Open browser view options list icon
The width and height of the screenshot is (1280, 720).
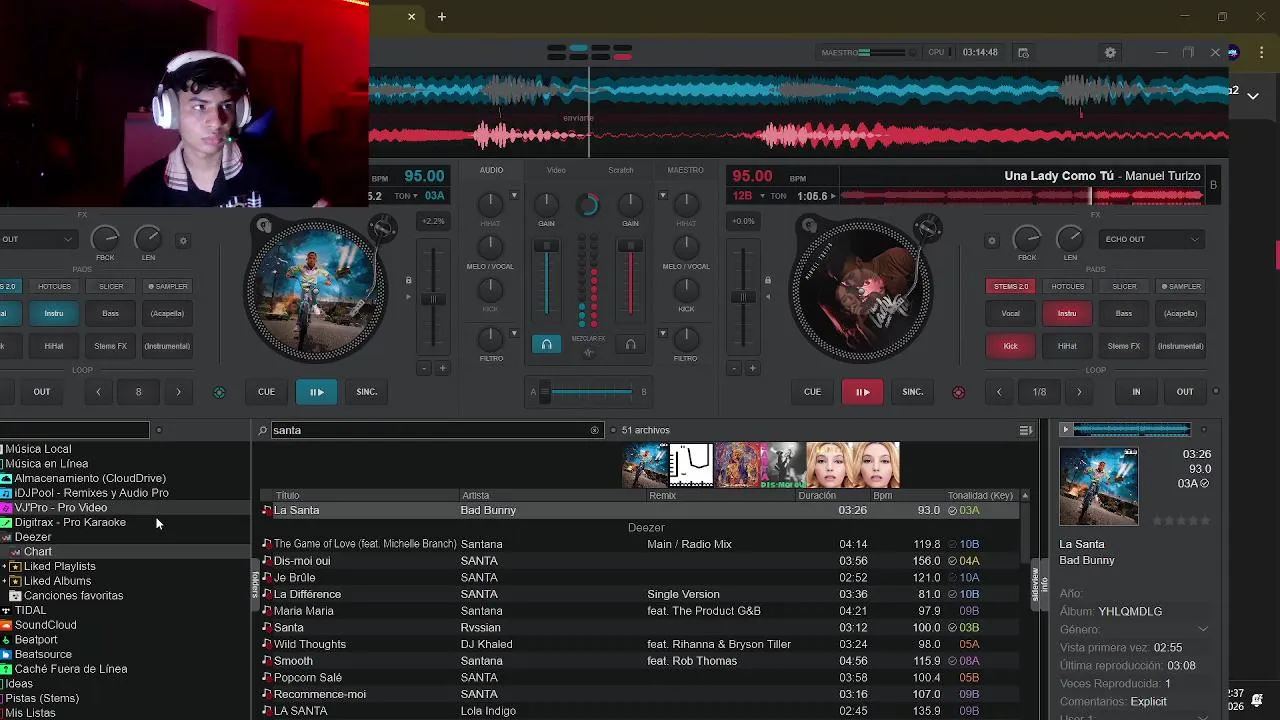1025,430
